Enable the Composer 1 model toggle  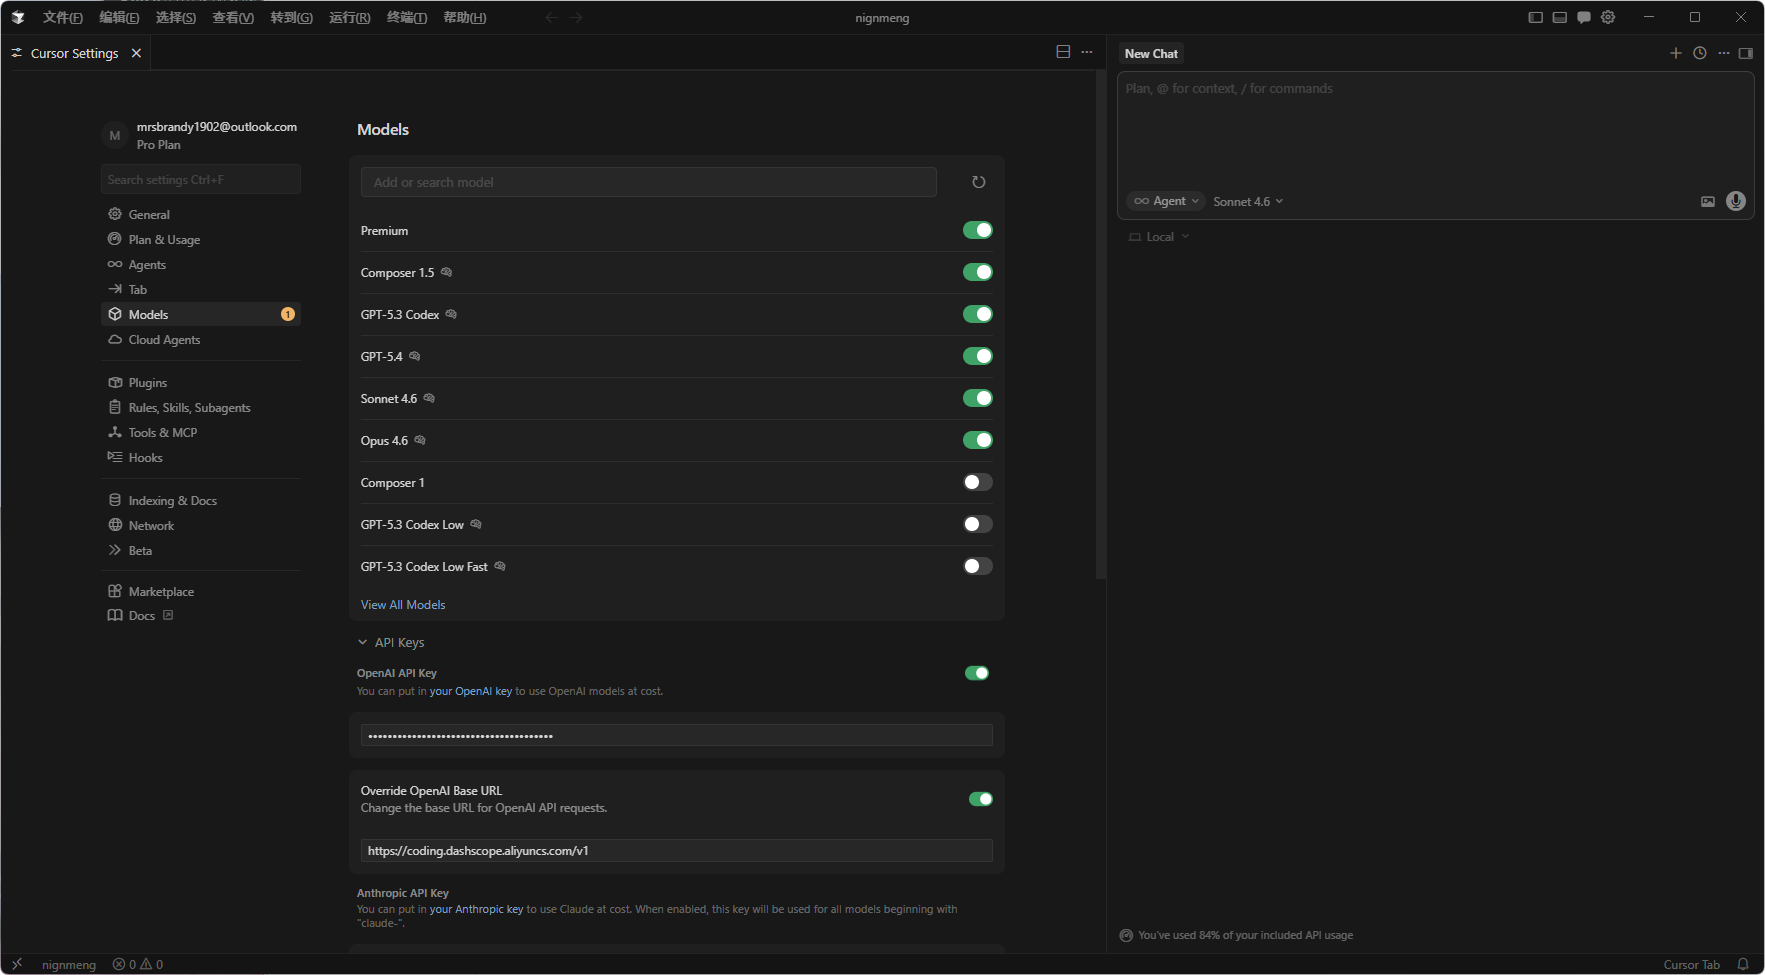977,482
